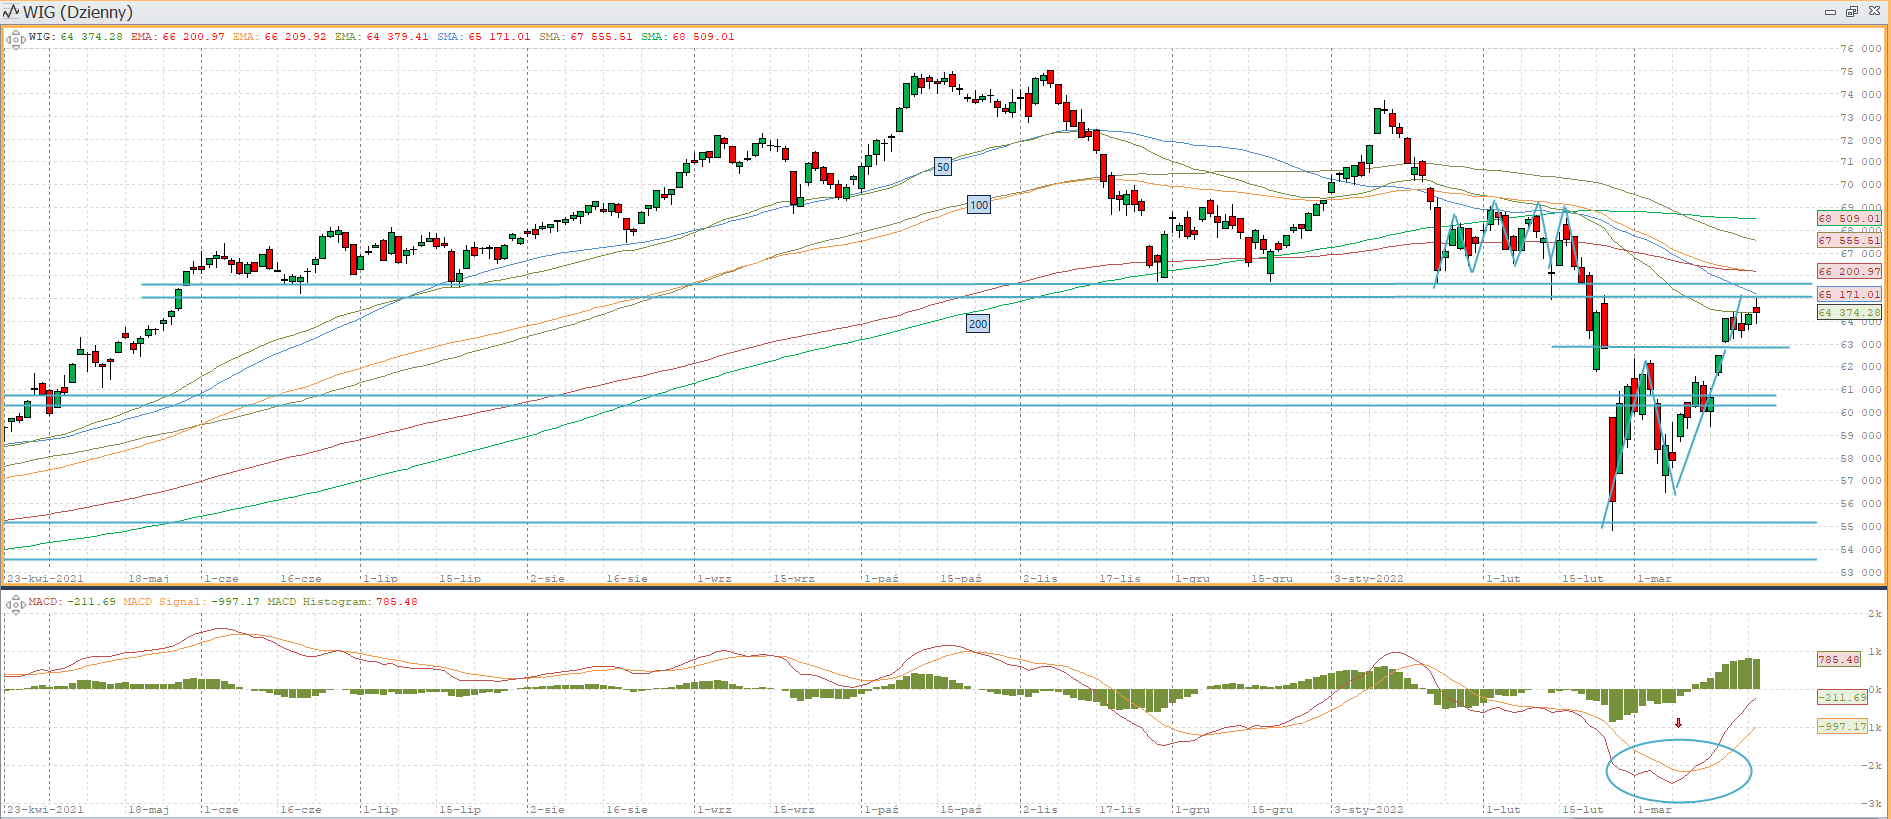Click the 64 374.28 price axis tag
Image resolution: width=1891 pixels, height=819 pixels.
(x=1848, y=312)
